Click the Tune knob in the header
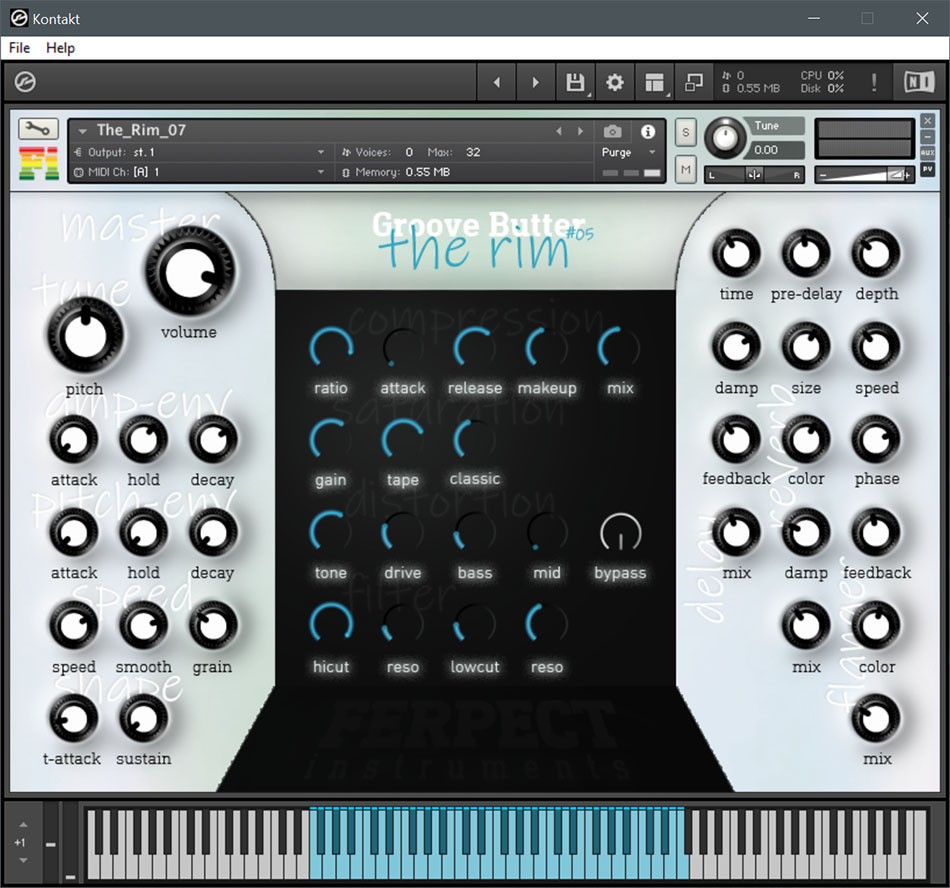This screenshot has width=950, height=888. [725, 138]
